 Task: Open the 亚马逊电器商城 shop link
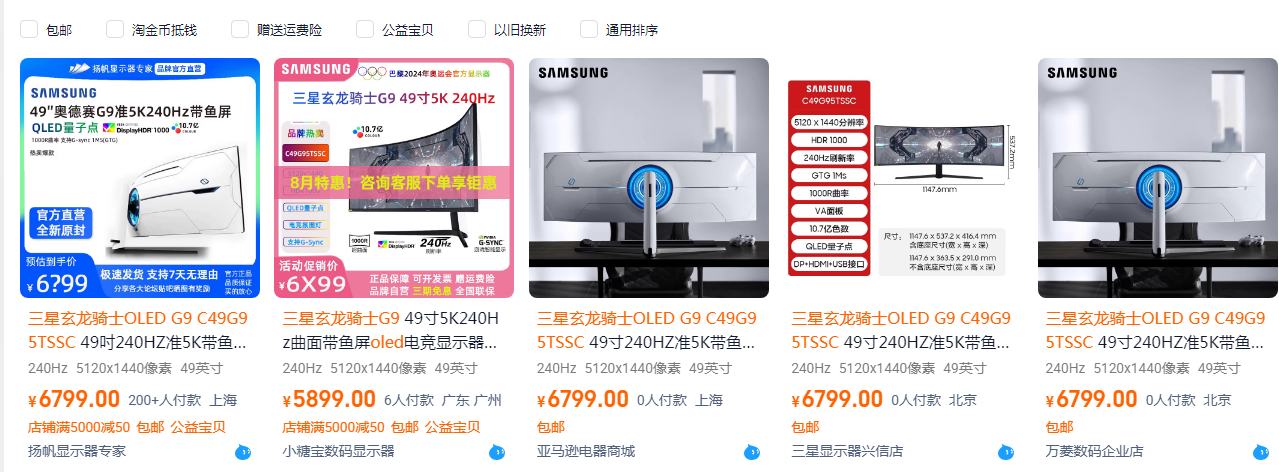[x=586, y=451]
